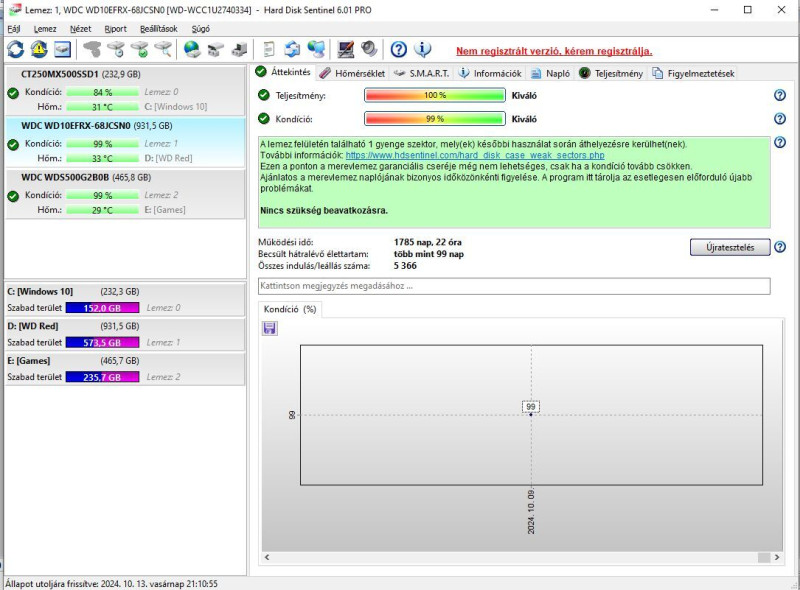The image size is (800, 590).
Task: Click the two grey drives toolbar icon
Action: (x=215, y=50)
